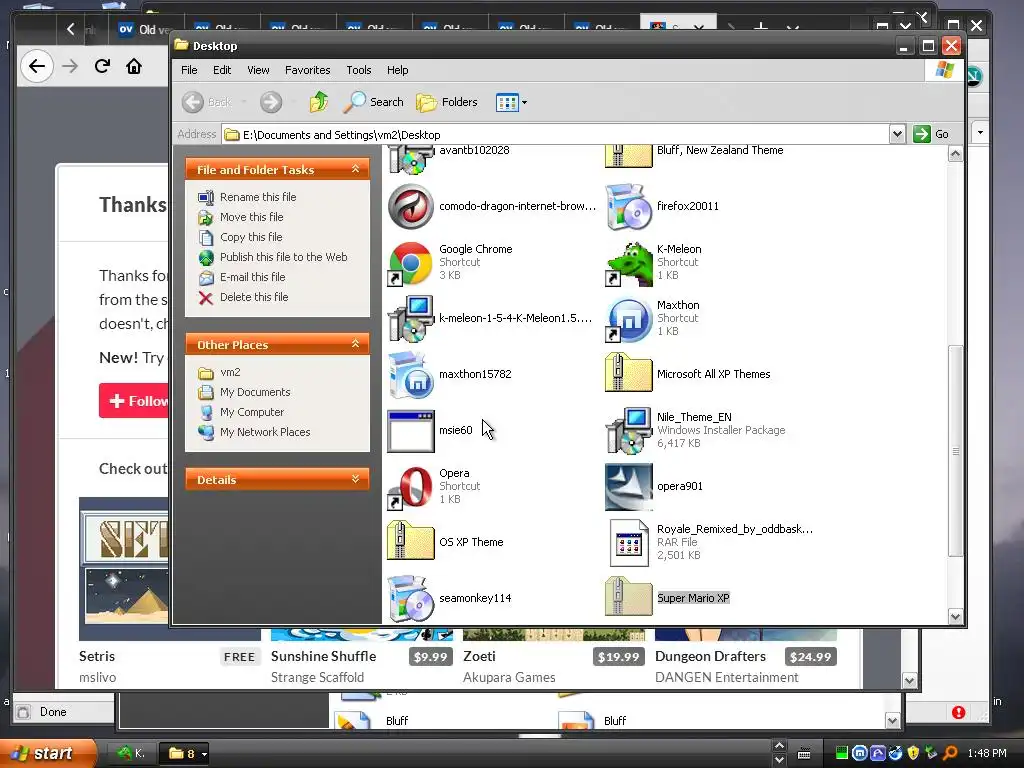1024x768 pixels.
Task: Open the Favorites menu
Action: [x=308, y=70]
